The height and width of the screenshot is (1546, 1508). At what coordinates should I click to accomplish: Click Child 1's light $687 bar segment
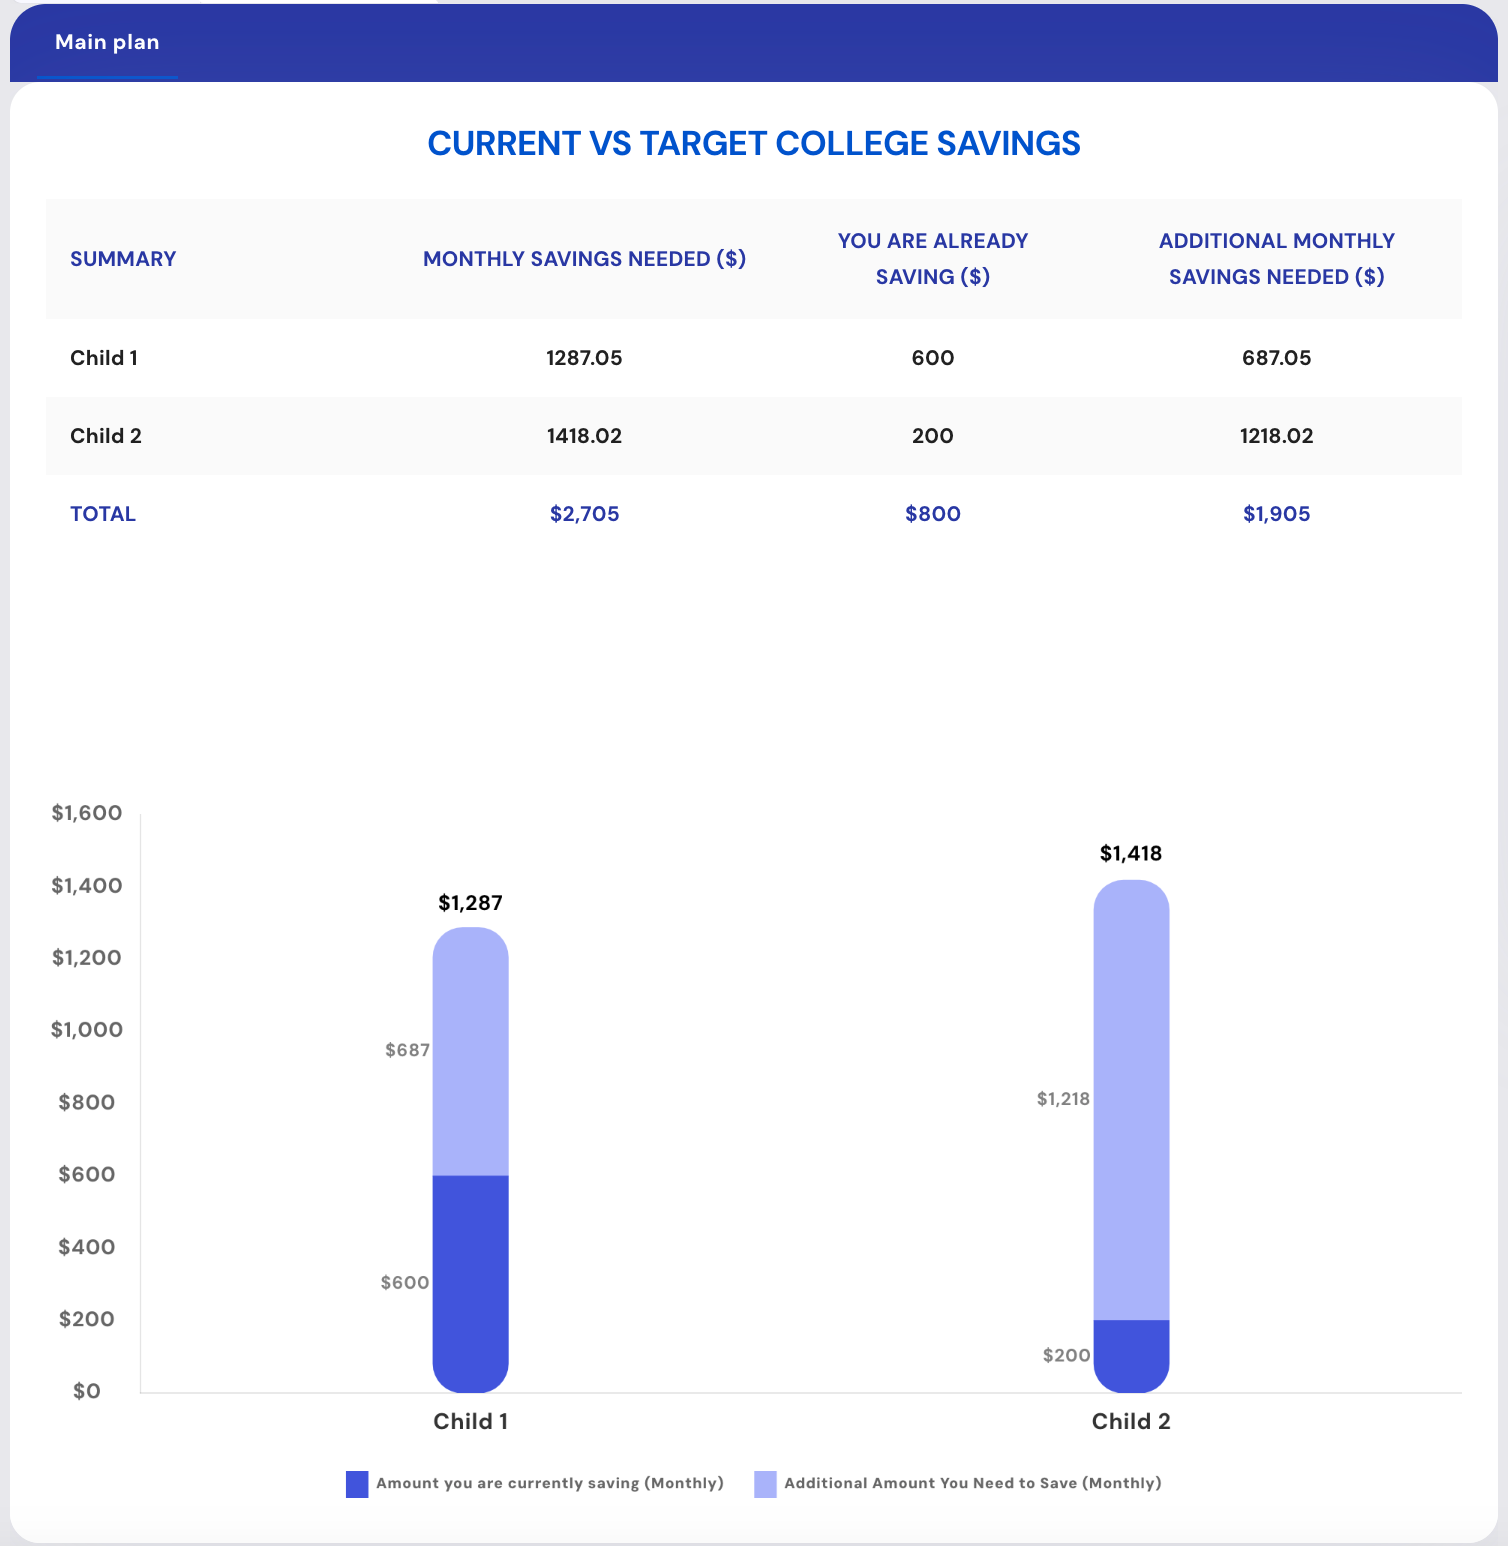point(470,1050)
